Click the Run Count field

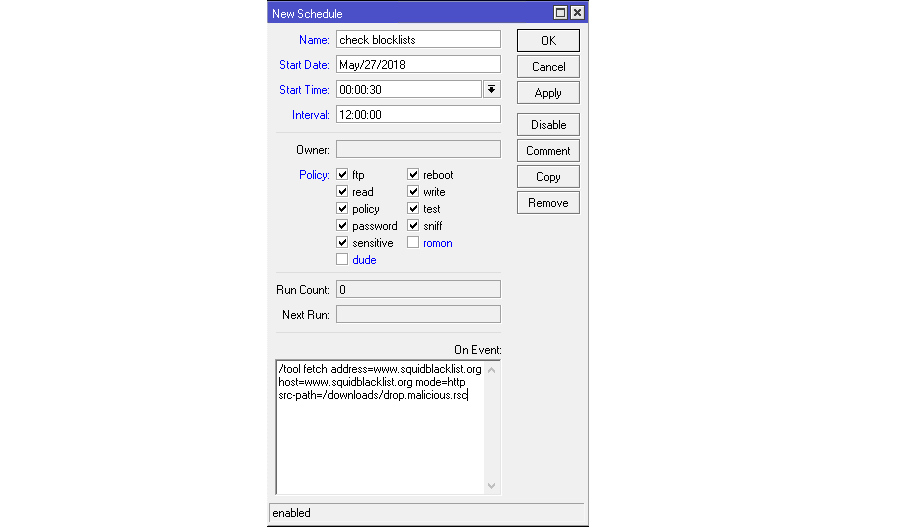pos(418,289)
